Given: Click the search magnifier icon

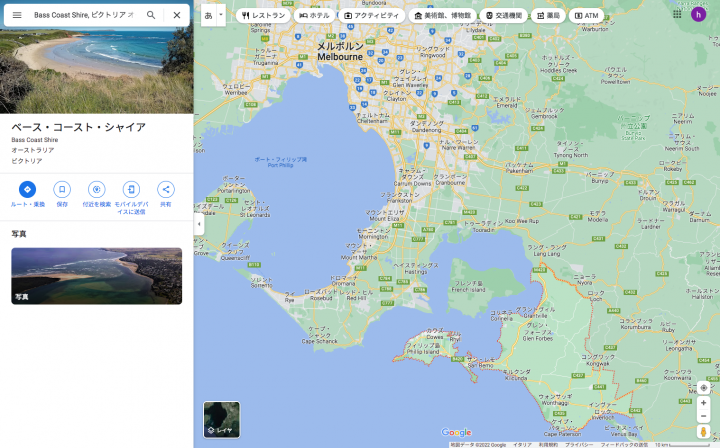Looking at the screenshot, I should pos(151,15).
